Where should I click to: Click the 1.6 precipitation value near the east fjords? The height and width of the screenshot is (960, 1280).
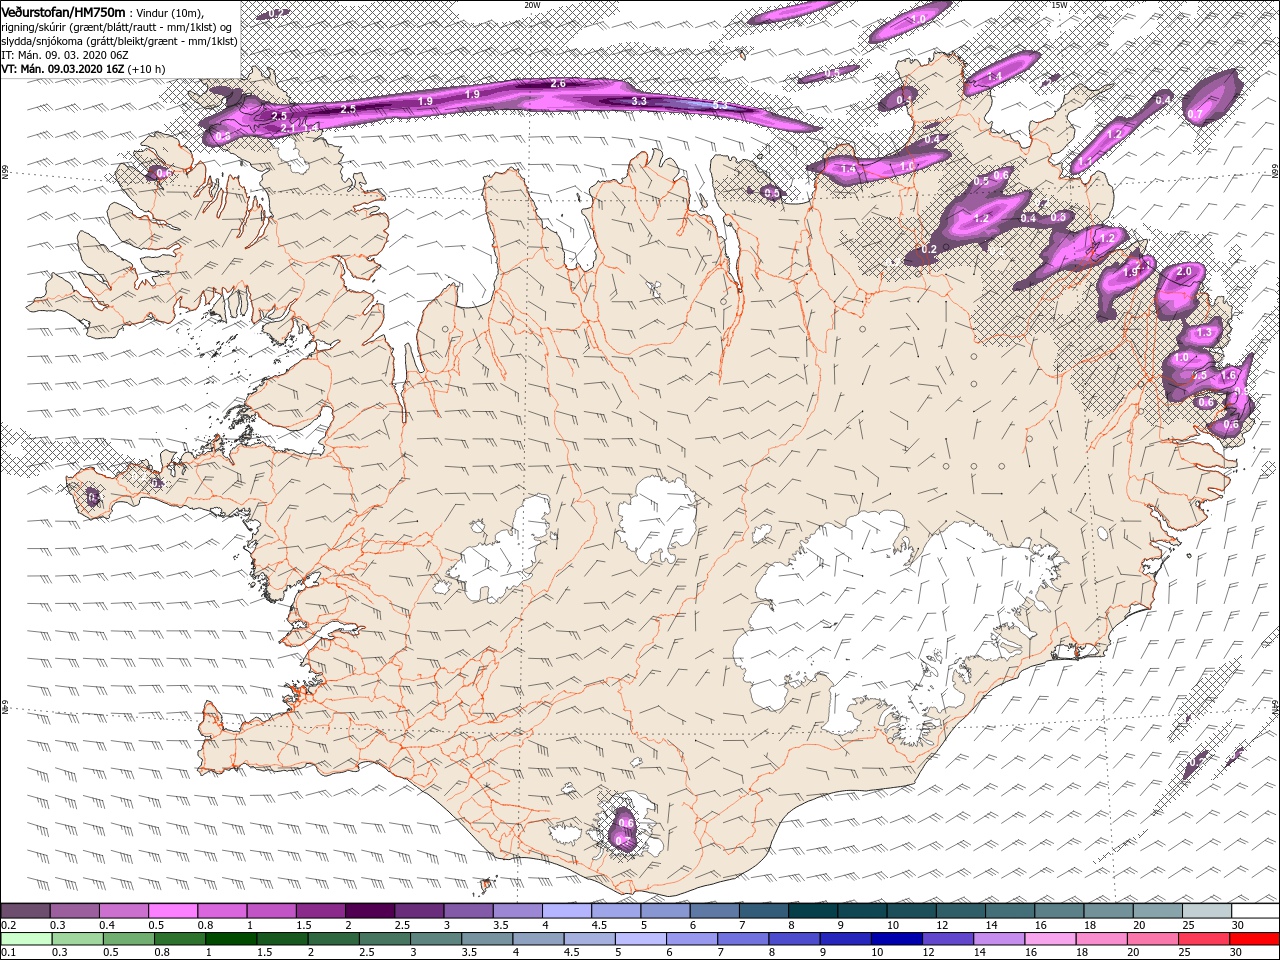(1230, 375)
